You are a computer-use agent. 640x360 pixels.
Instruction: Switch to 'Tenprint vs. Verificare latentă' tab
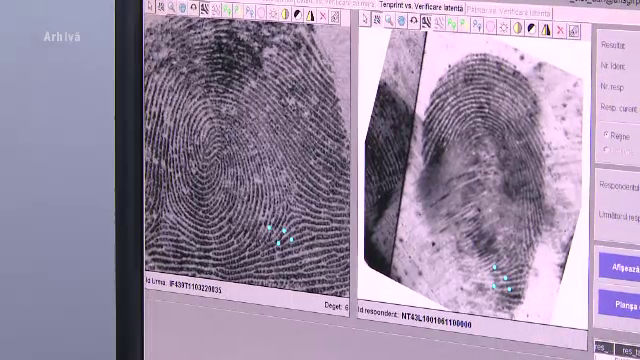[421, 7]
